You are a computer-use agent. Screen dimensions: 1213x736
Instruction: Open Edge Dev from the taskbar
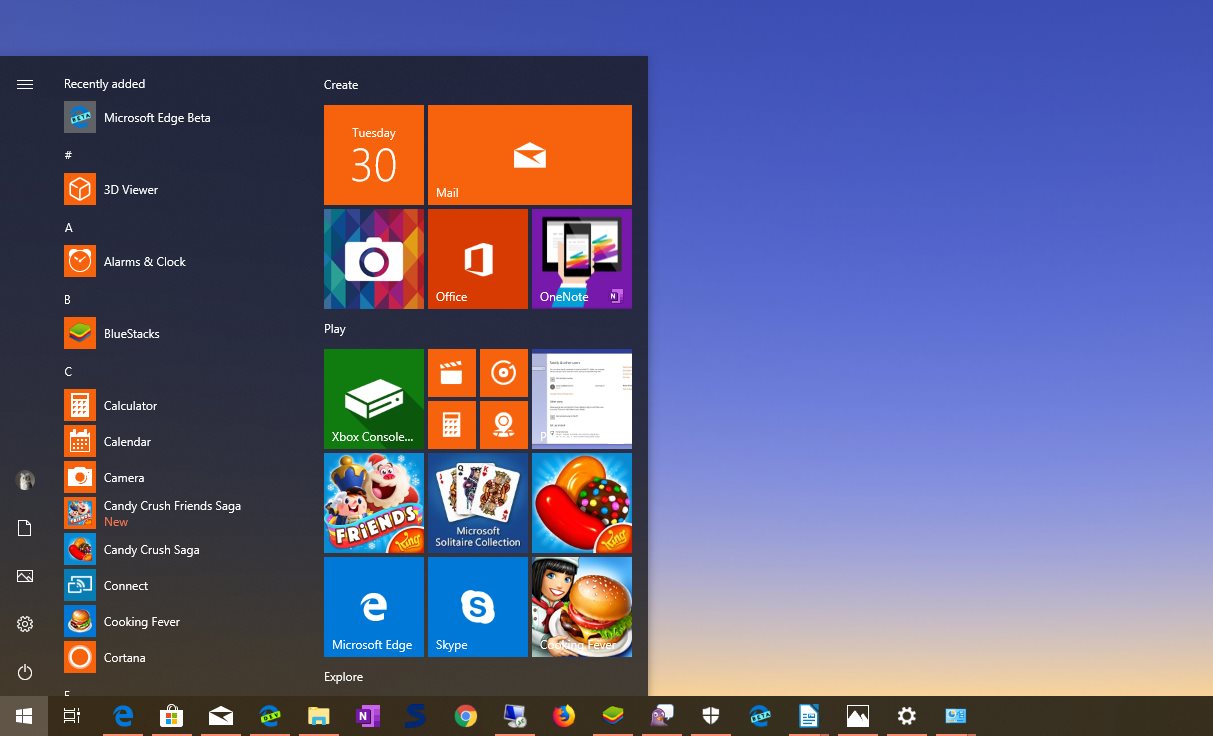pos(270,716)
